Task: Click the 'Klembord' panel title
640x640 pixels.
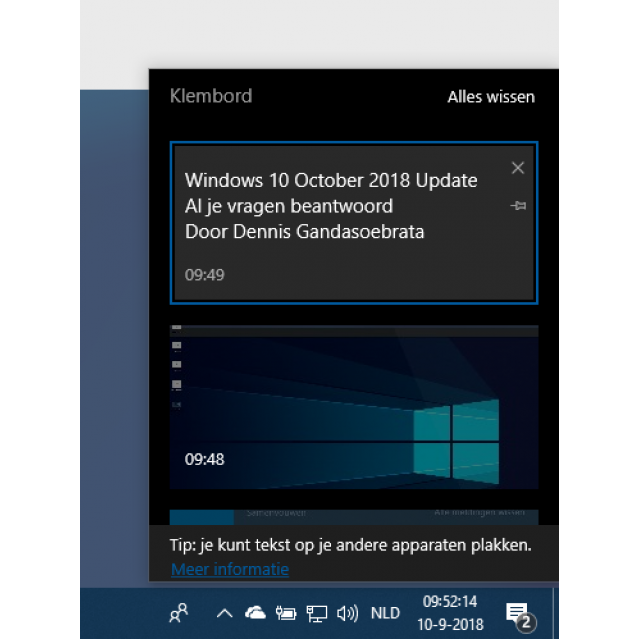Action: 211,96
